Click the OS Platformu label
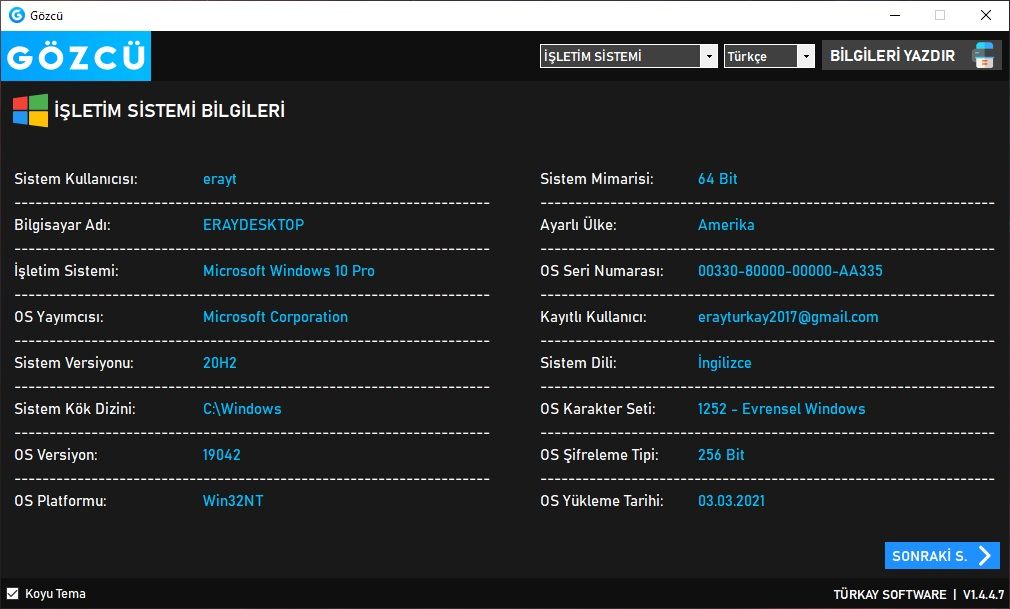 [x=61, y=501]
